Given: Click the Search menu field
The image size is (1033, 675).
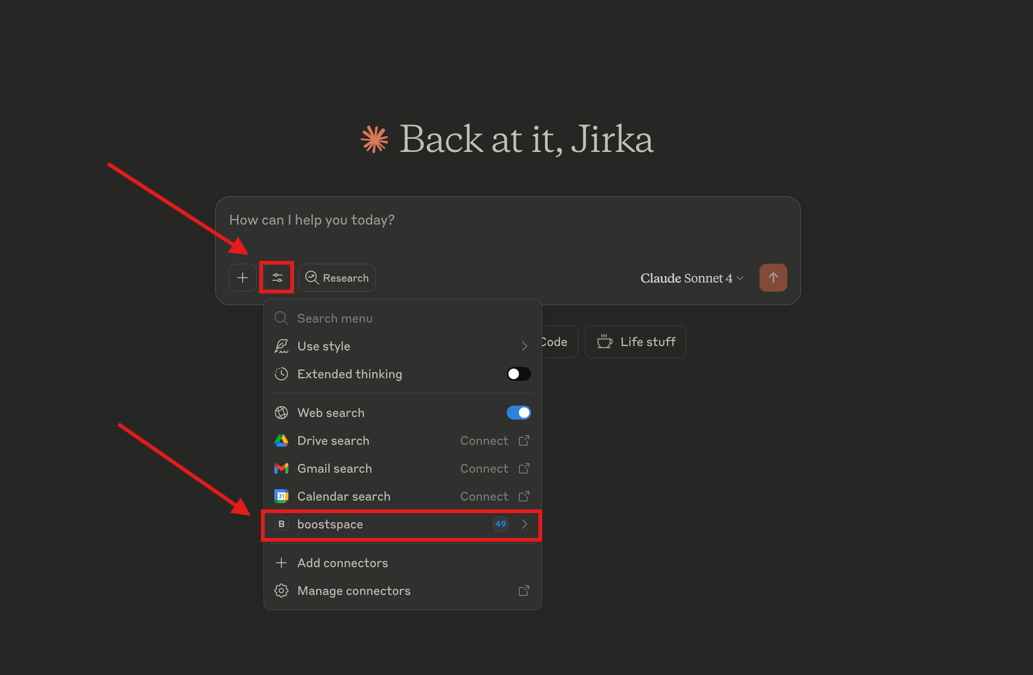Looking at the screenshot, I should tap(403, 318).
